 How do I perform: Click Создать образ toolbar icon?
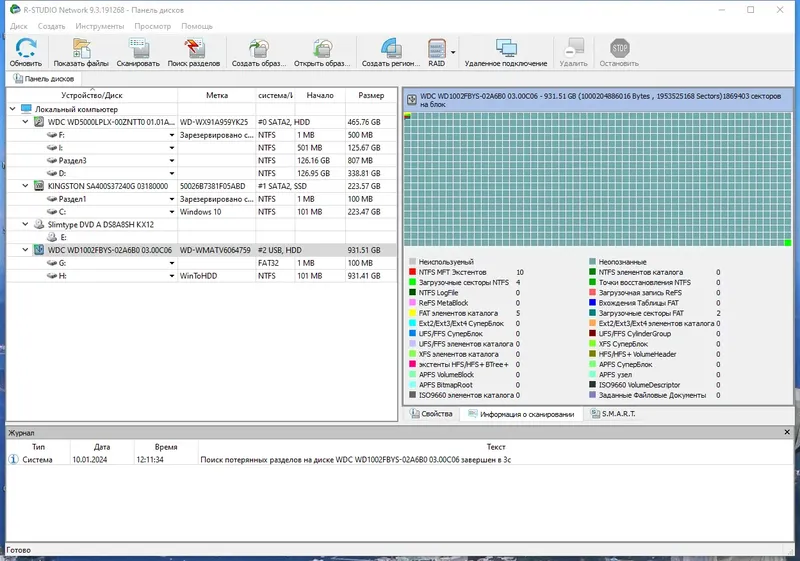[x=262, y=52]
